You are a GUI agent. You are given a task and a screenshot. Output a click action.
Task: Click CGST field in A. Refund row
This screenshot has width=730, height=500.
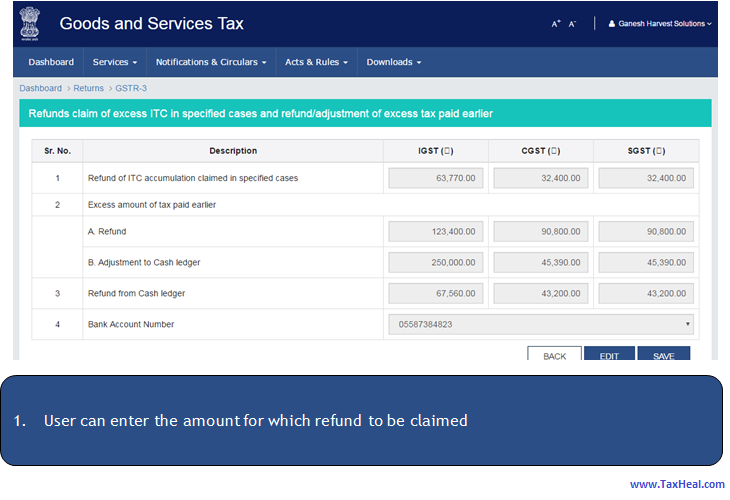(541, 232)
